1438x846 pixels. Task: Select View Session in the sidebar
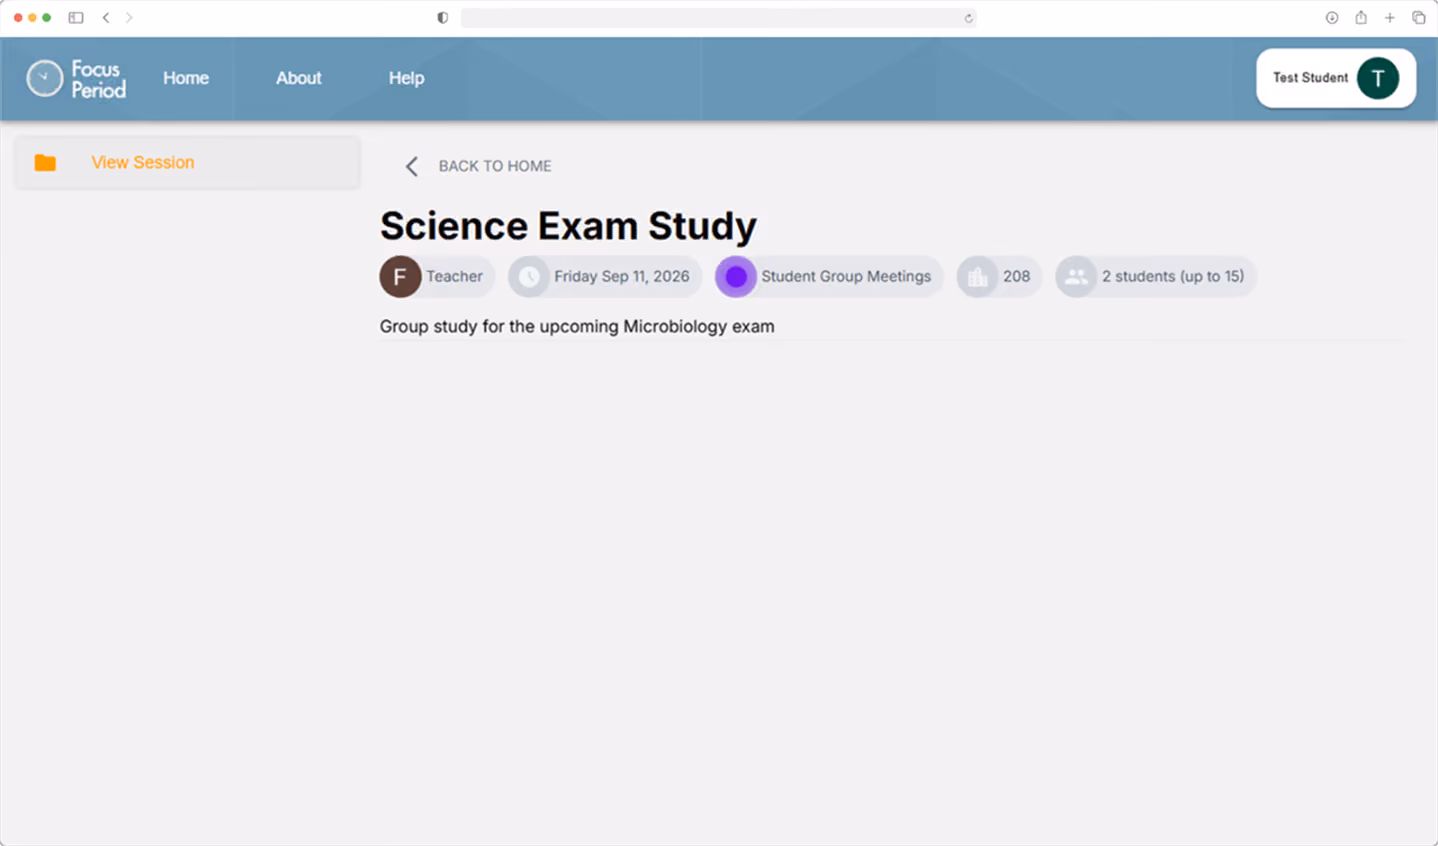pyautogui.click(x=187, y=163)
